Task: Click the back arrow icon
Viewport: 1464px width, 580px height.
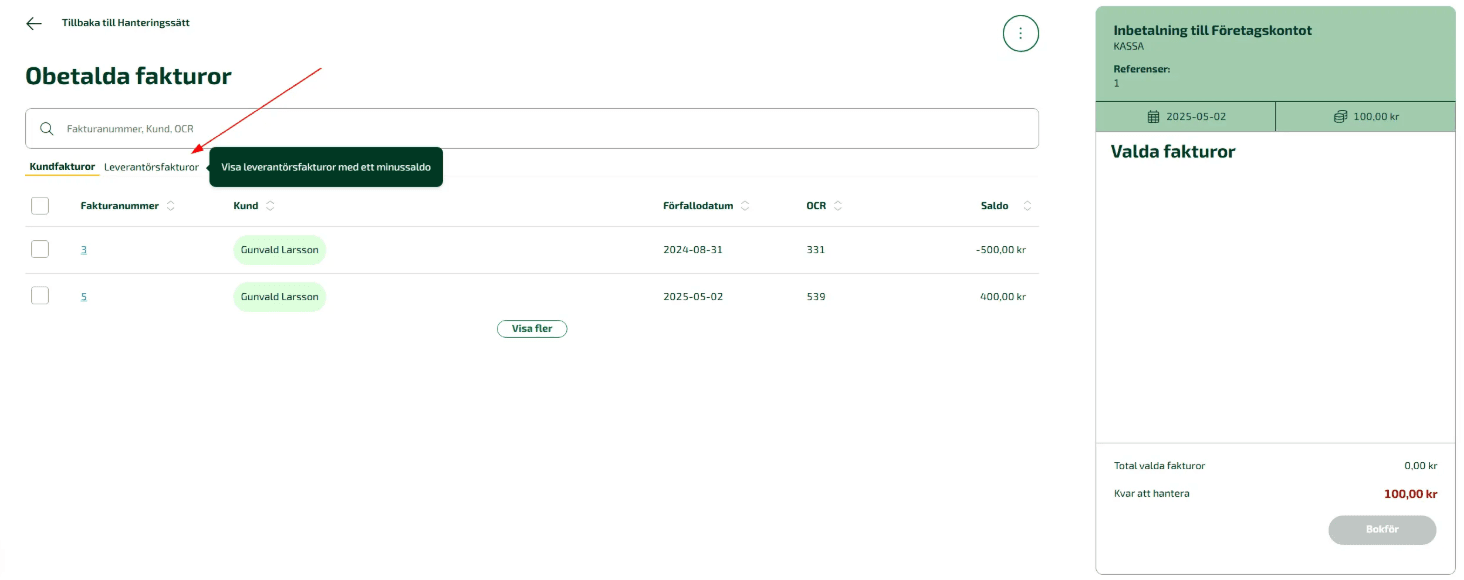Action: click(x=34, y=23)
